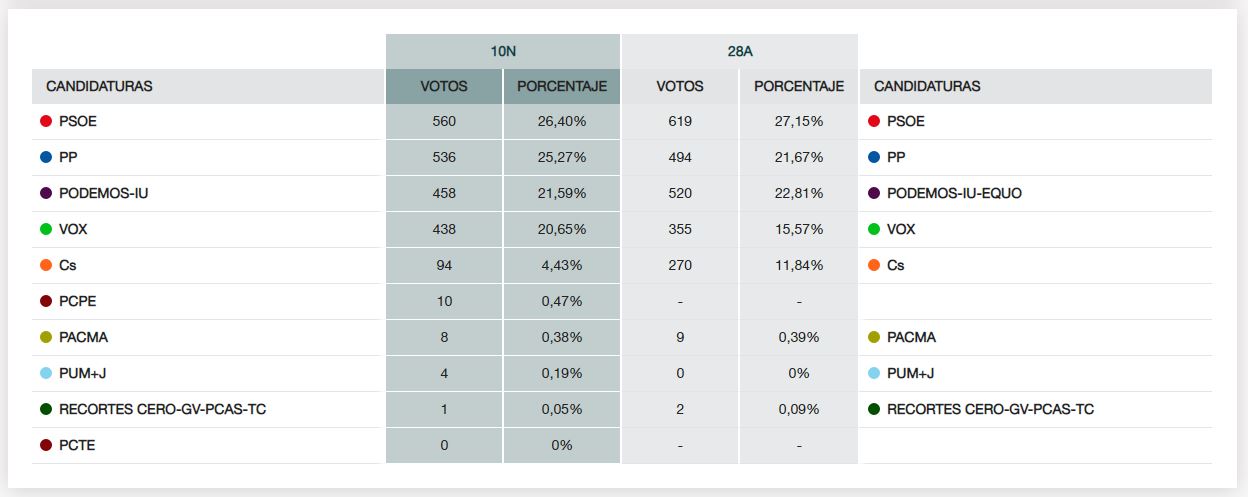Click the 26,40% PSOE percentage cell
Screen dimensions: 1248x497
pyautogui.click(x=562, y=121)
